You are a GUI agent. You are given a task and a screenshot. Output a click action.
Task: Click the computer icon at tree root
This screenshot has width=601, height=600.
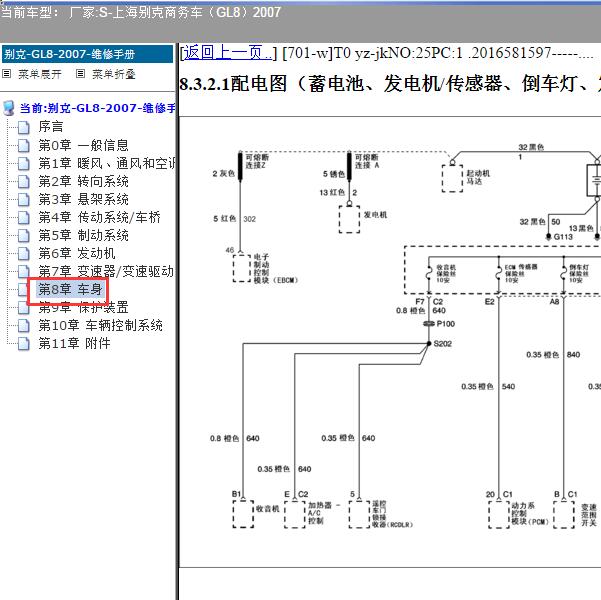tap(8, 108)
